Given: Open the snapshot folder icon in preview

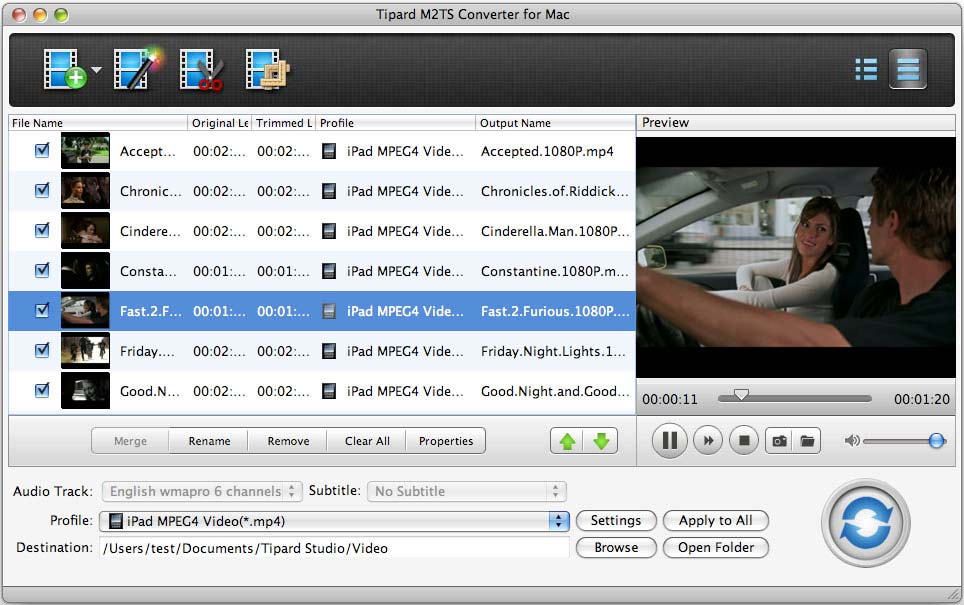Looking at the screenshot, I should (x=807, y=440).
